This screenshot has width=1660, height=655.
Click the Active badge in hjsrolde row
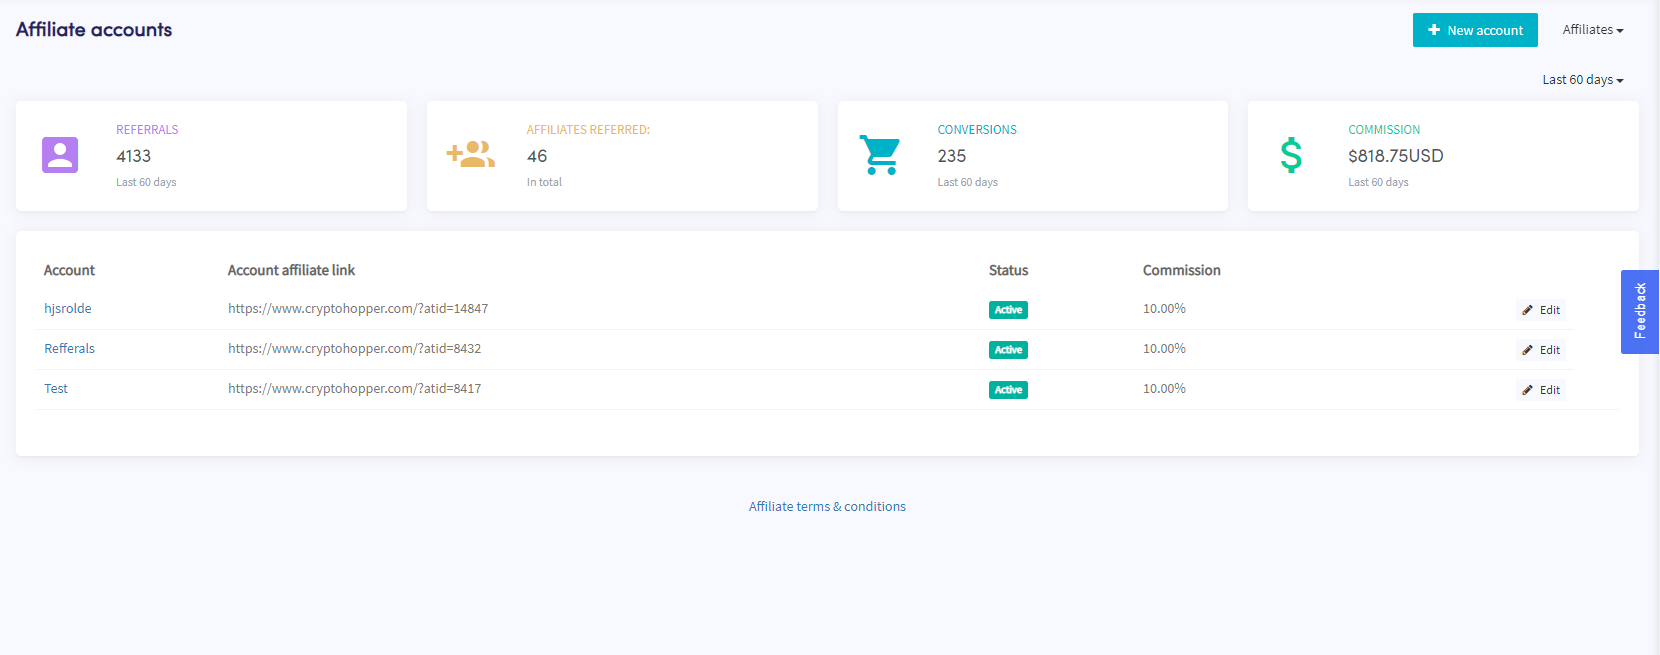(1008, 310)
